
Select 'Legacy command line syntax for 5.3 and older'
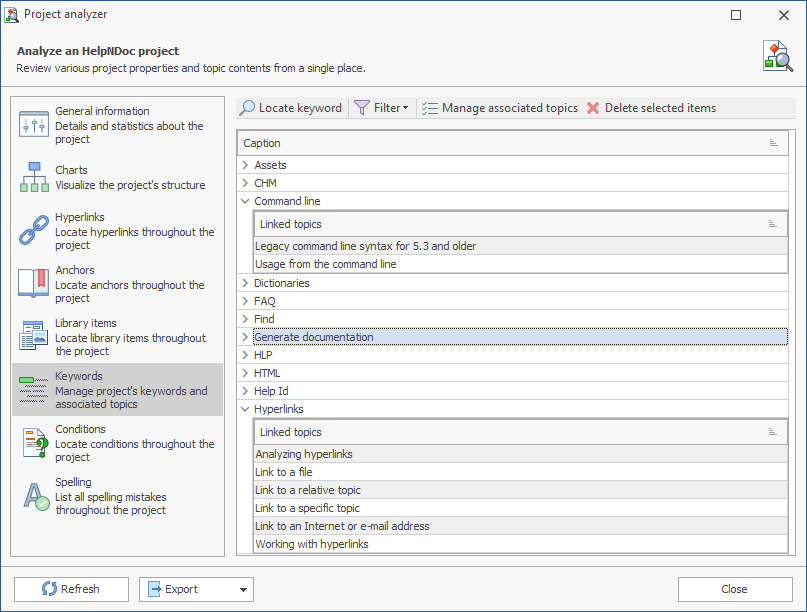520,246
